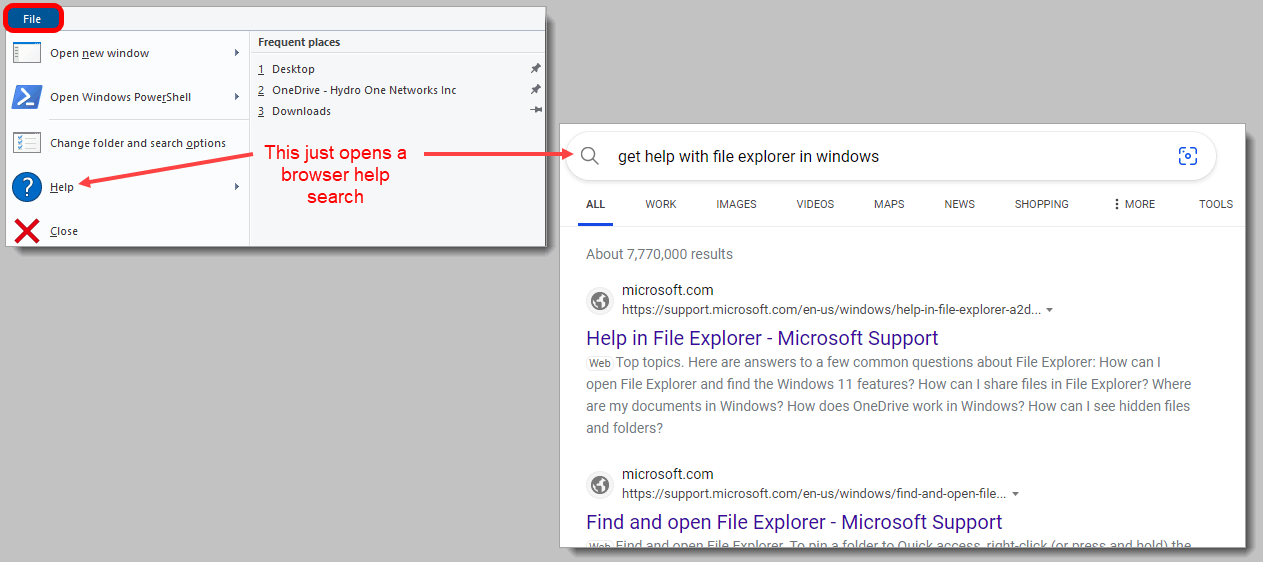This screenshot has height=562, width=1263.
Task: Expand the Help submenu arrow
Action: point(237,187)
